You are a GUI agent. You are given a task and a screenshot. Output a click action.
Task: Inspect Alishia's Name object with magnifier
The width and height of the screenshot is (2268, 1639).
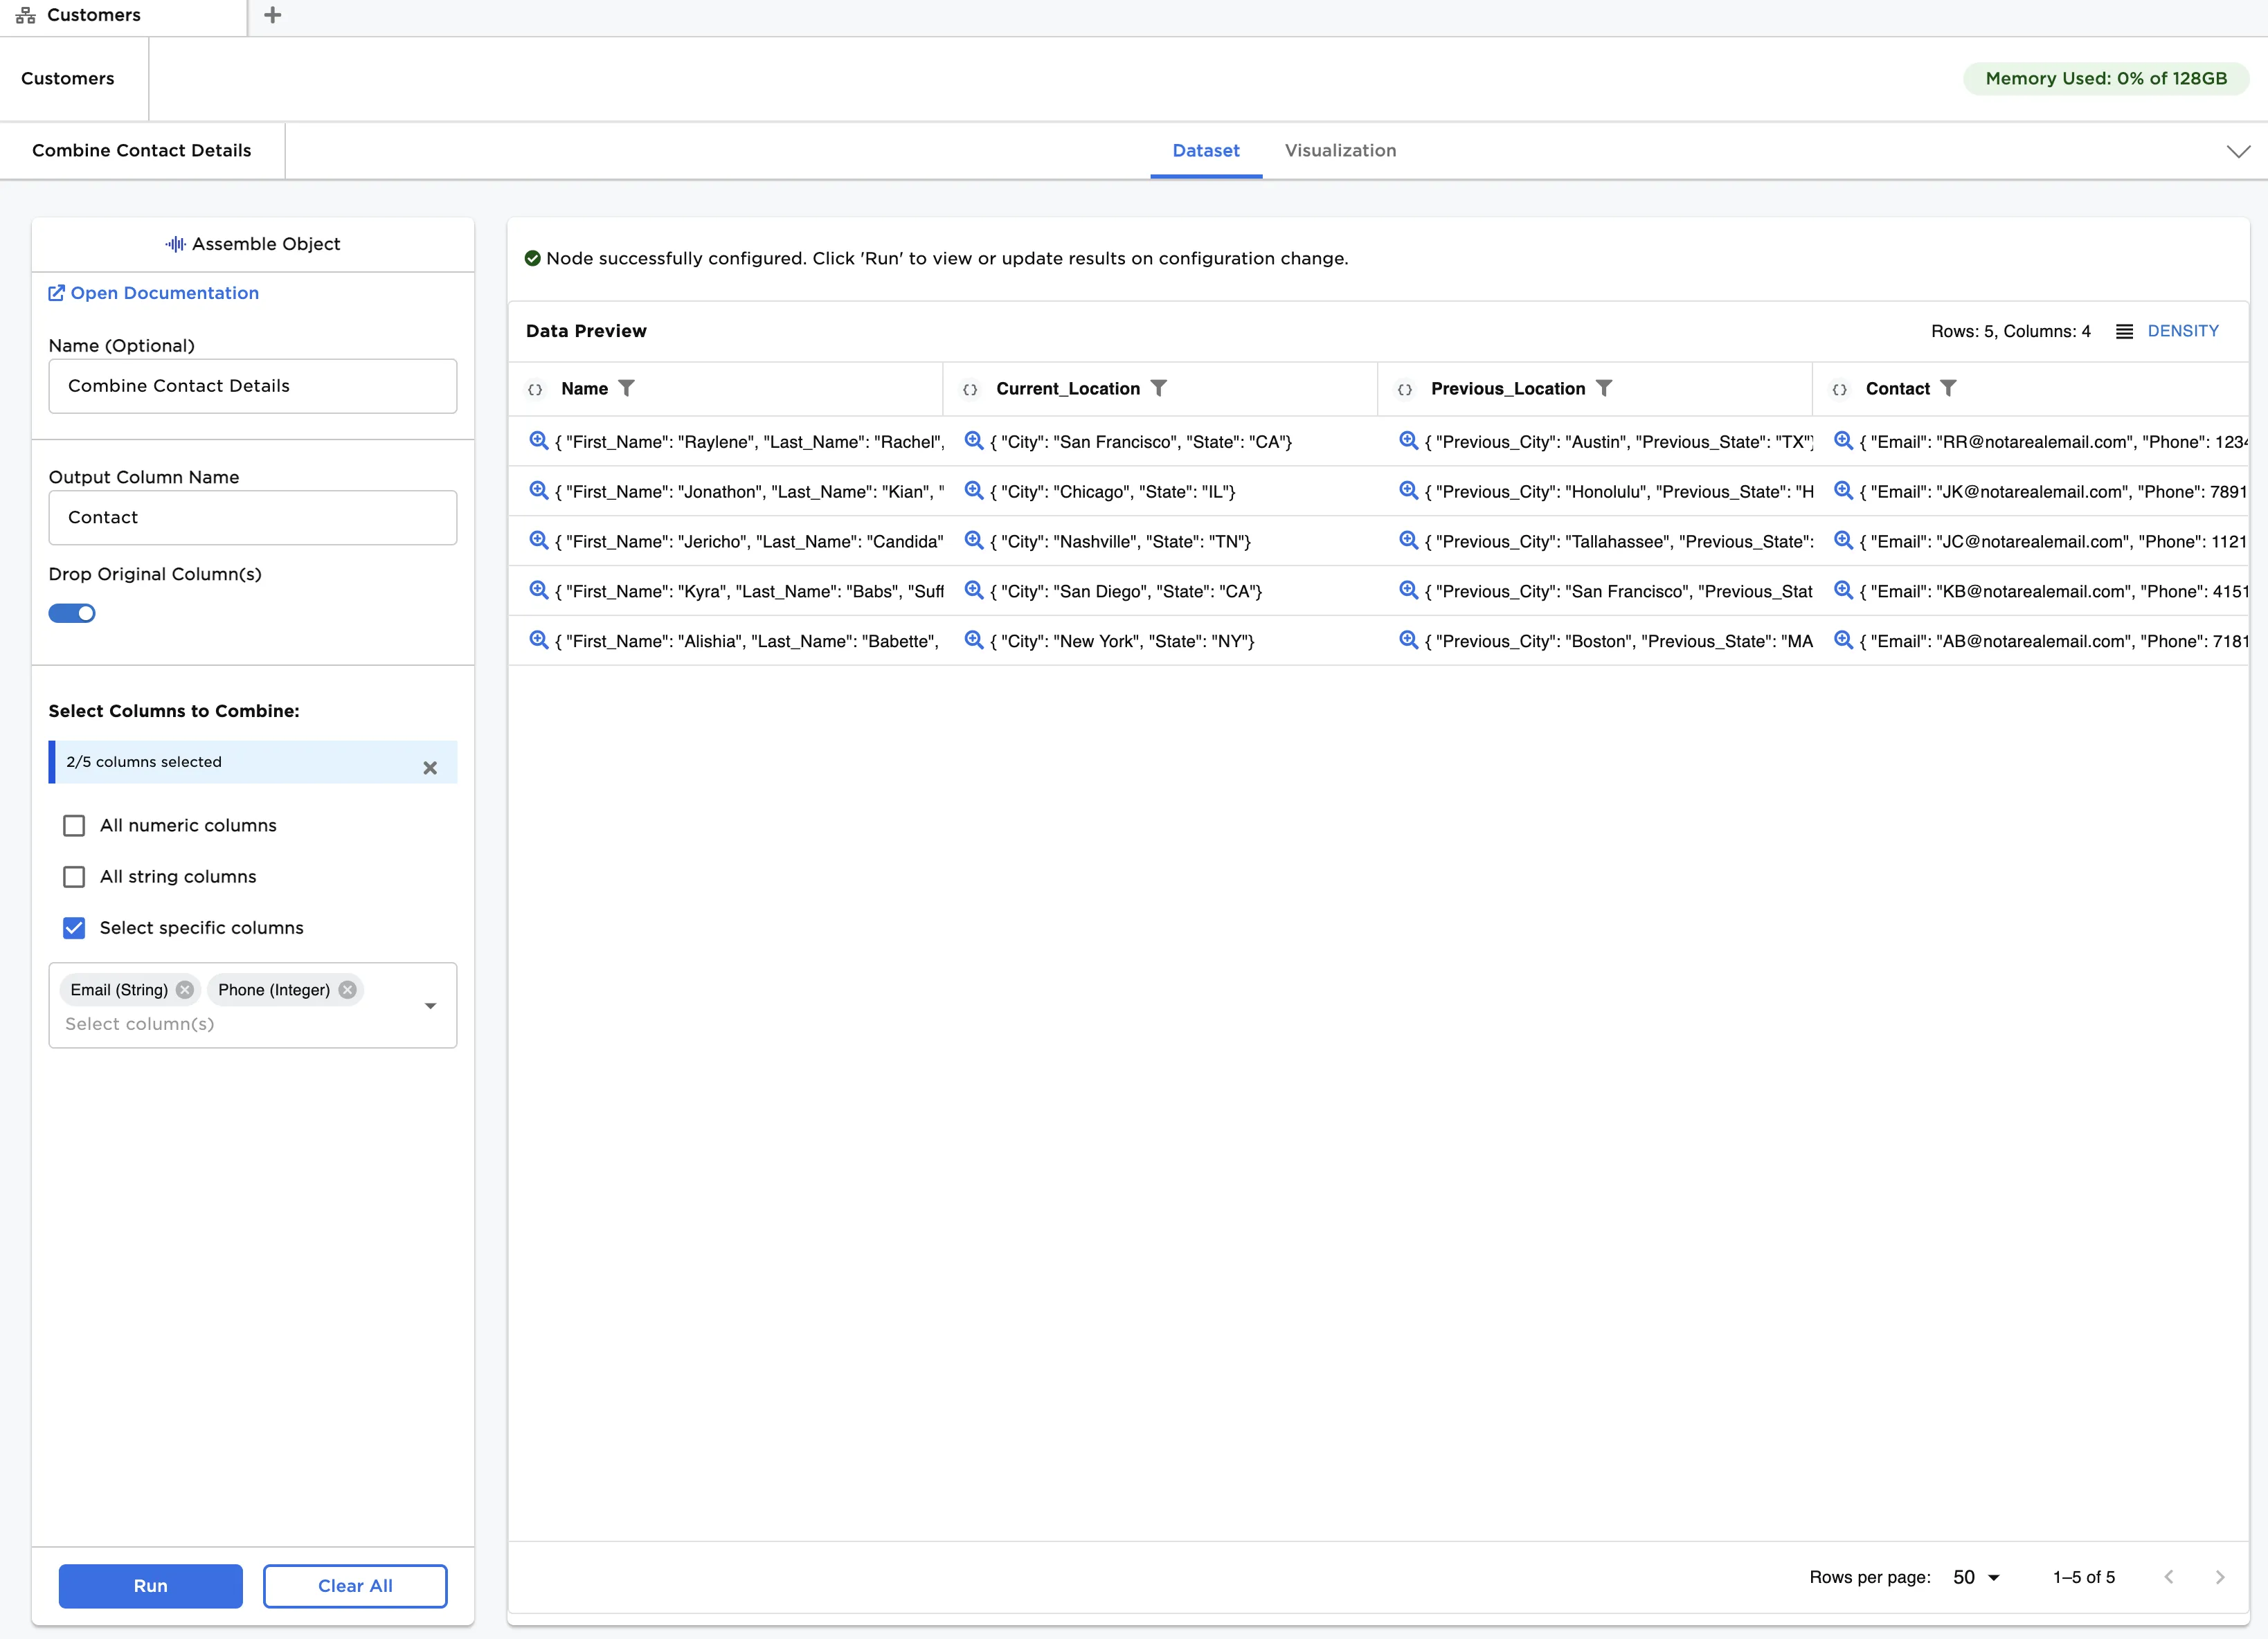click(538, 640)
